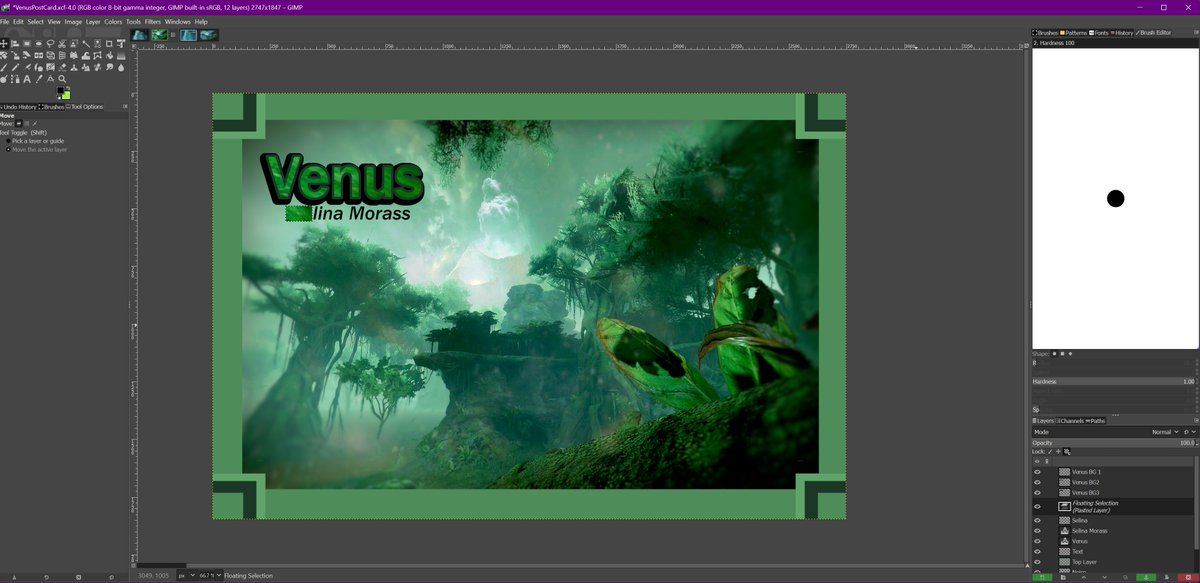The height and width of the screenshot is (583, 1200).
Task: Click save tool preset icon
Action: point(12,577)
